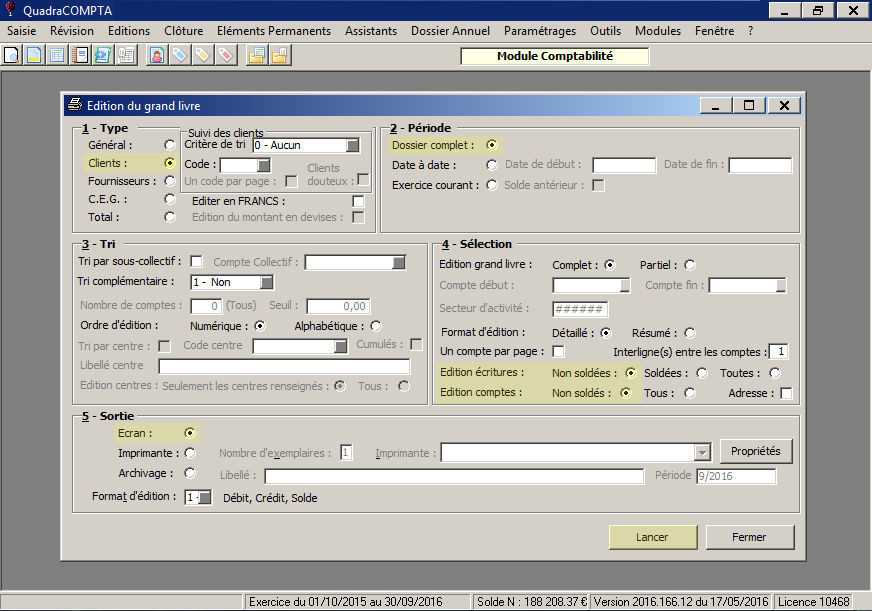Select Soldées for Edition écritures
This screenshot has height=611, width=872.
pos(702,373)
